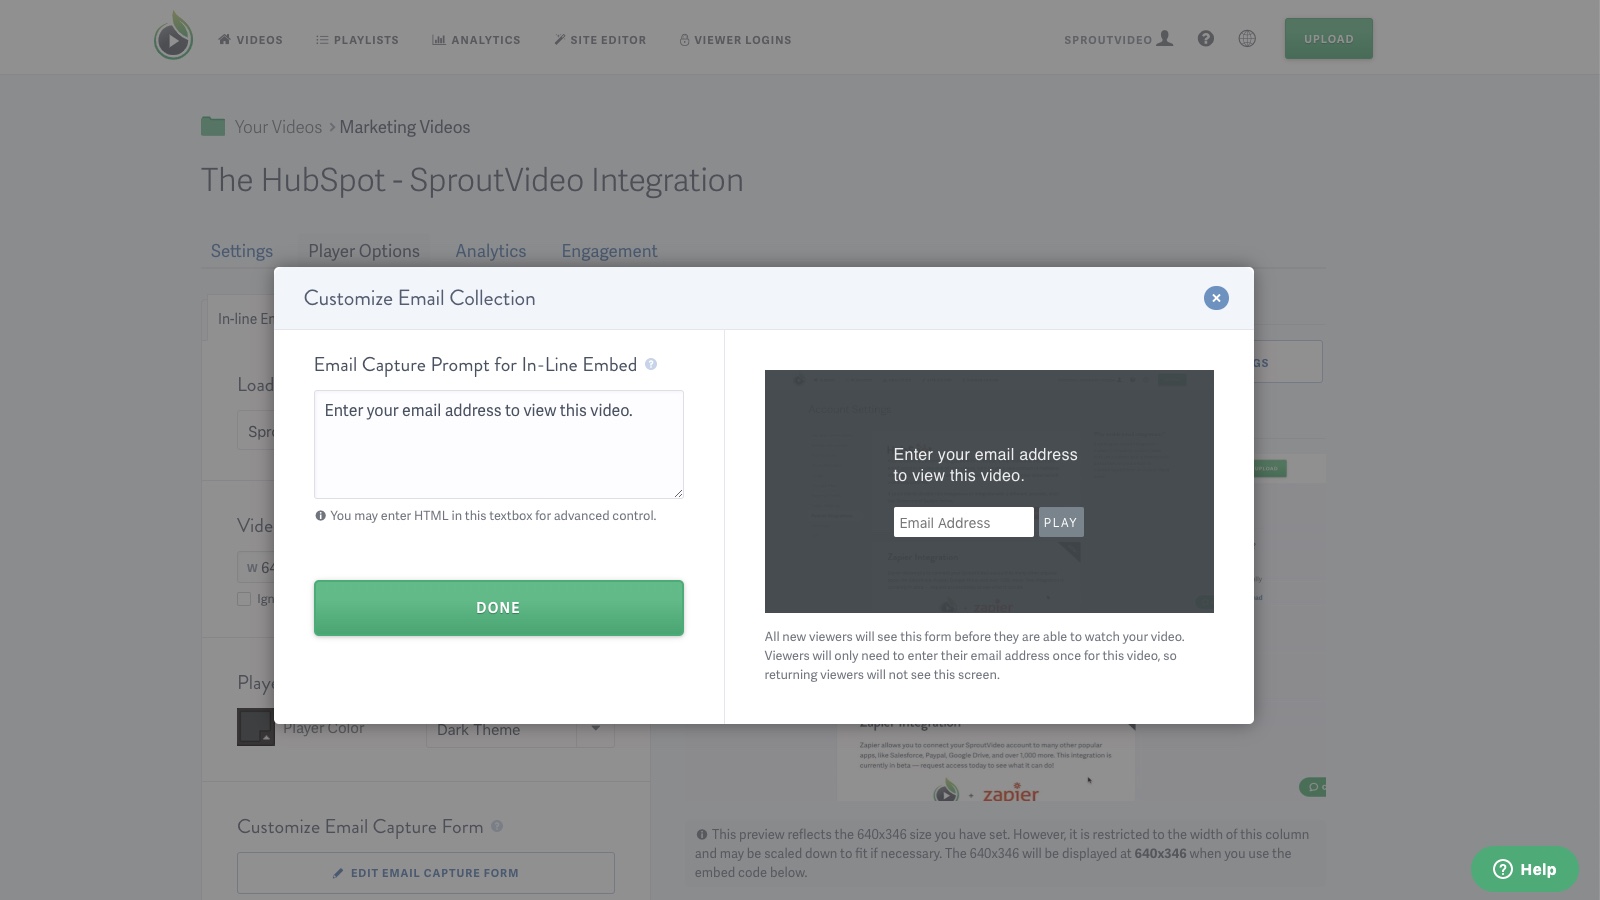1600x900 pixels.
Task: Click the globe language icon
Action: 1247,38
